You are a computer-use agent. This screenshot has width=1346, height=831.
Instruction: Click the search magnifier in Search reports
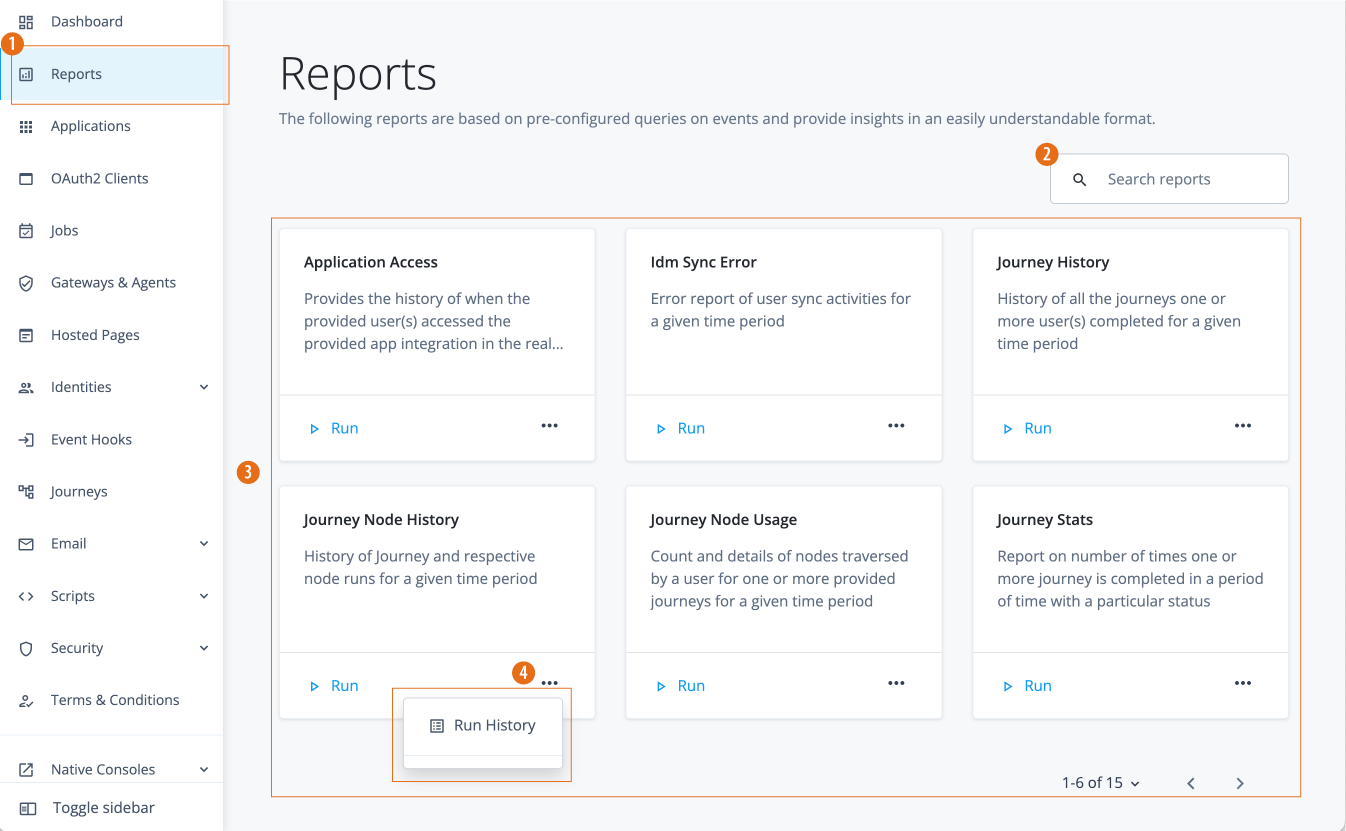[1079, 179]
